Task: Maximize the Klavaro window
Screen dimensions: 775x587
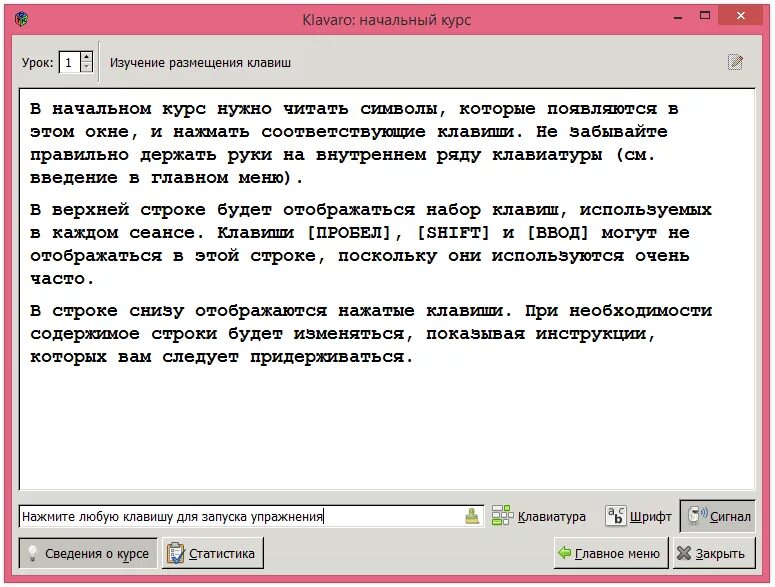Action: tap(705, 16)
